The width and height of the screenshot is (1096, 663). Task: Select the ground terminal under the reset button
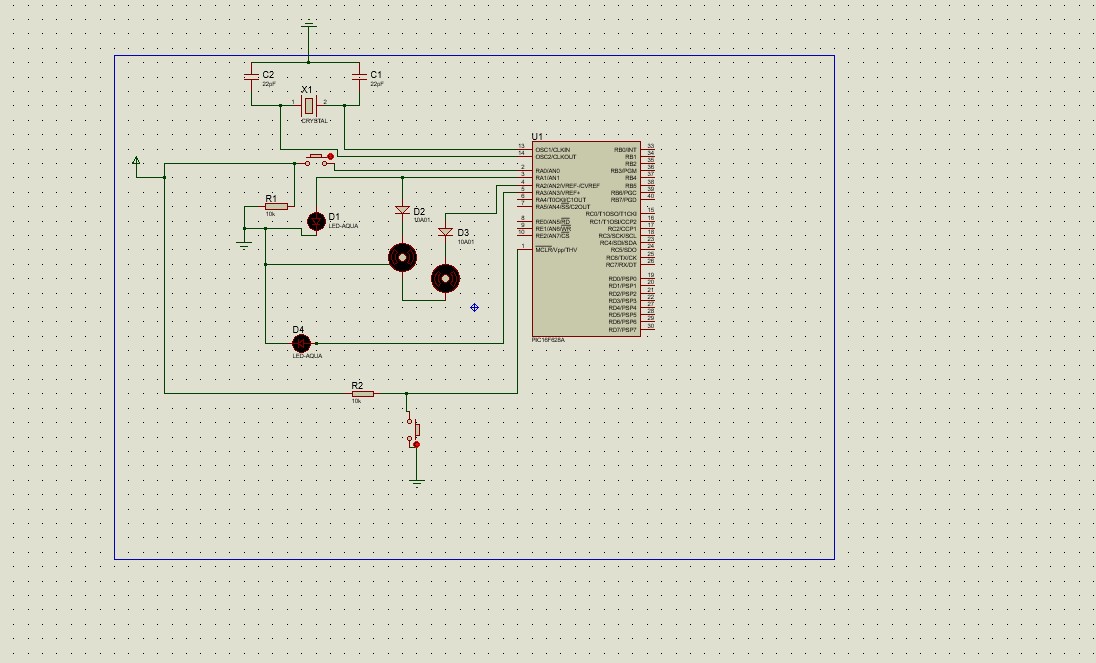pos(417,483)
